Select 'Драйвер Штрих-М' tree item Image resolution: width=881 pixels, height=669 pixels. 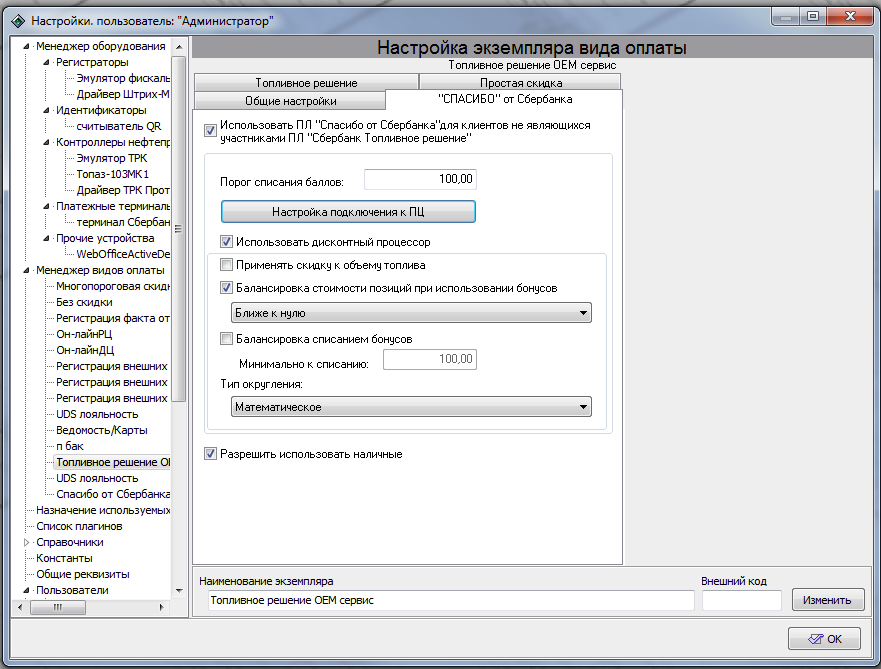coord(123,94)
